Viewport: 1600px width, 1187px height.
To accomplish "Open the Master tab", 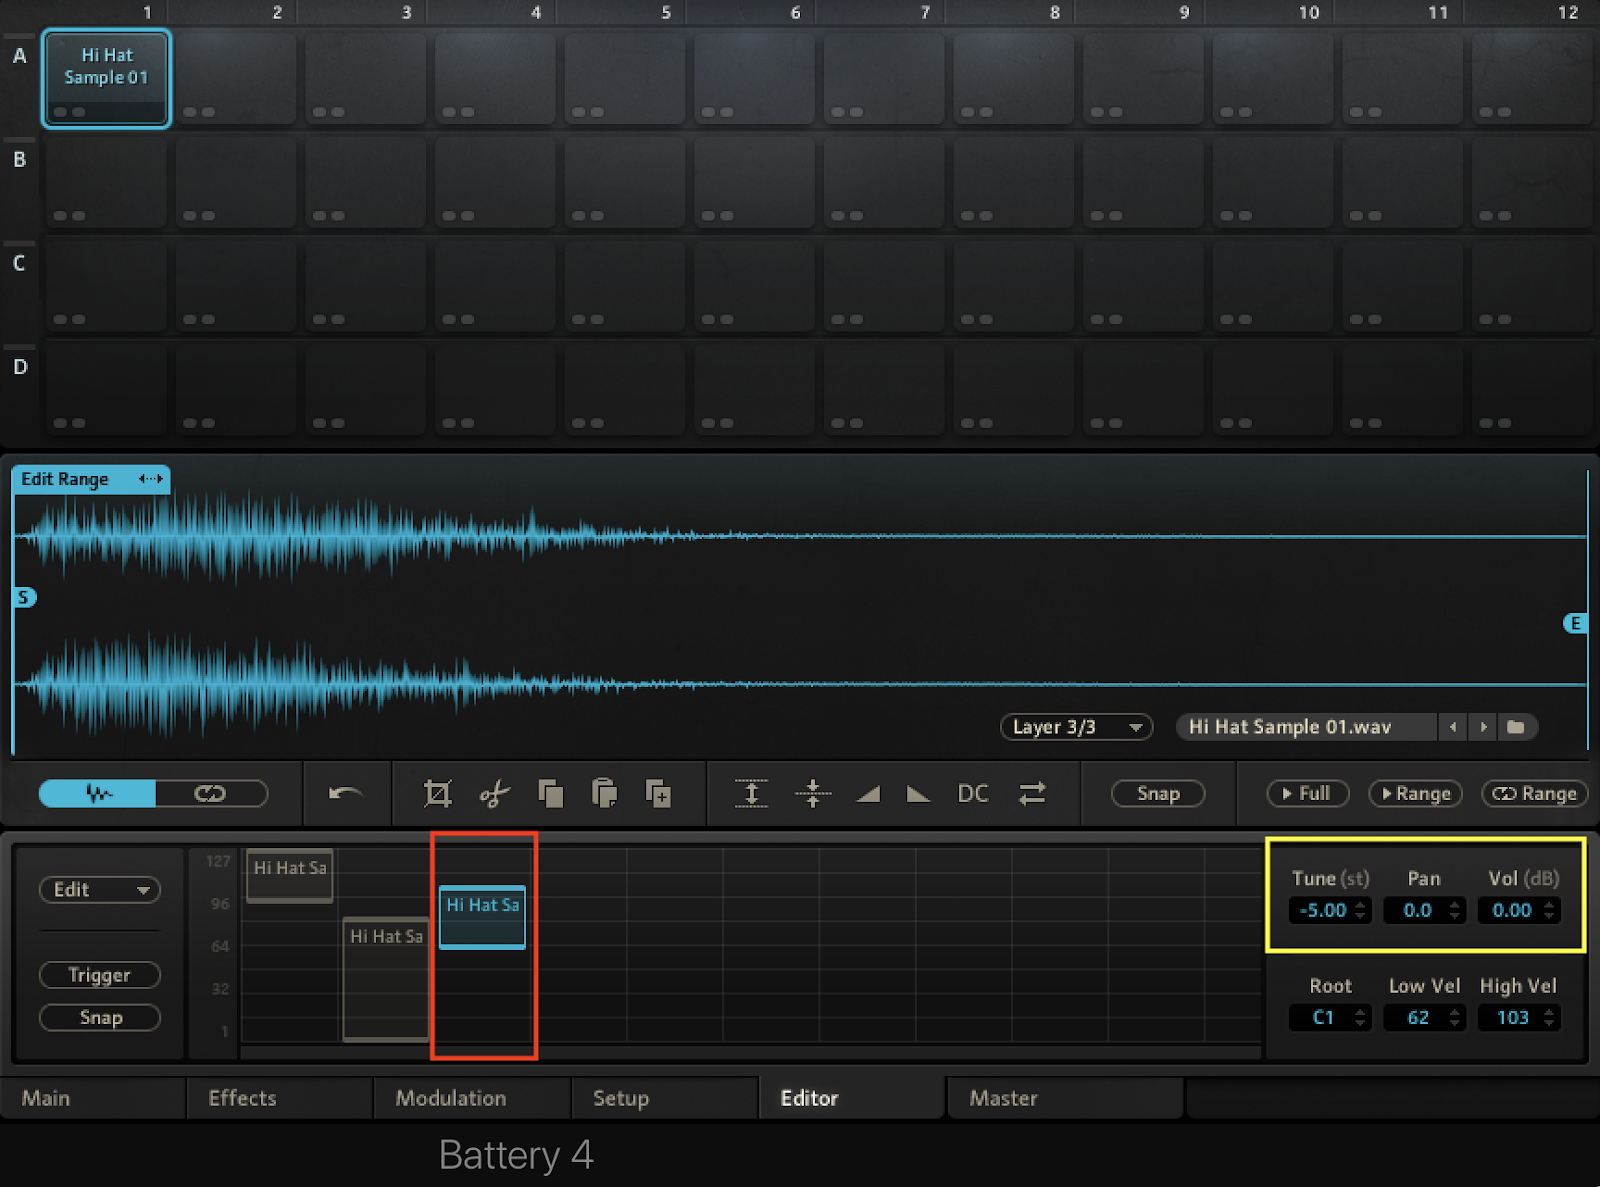I will point(1065,1098).
